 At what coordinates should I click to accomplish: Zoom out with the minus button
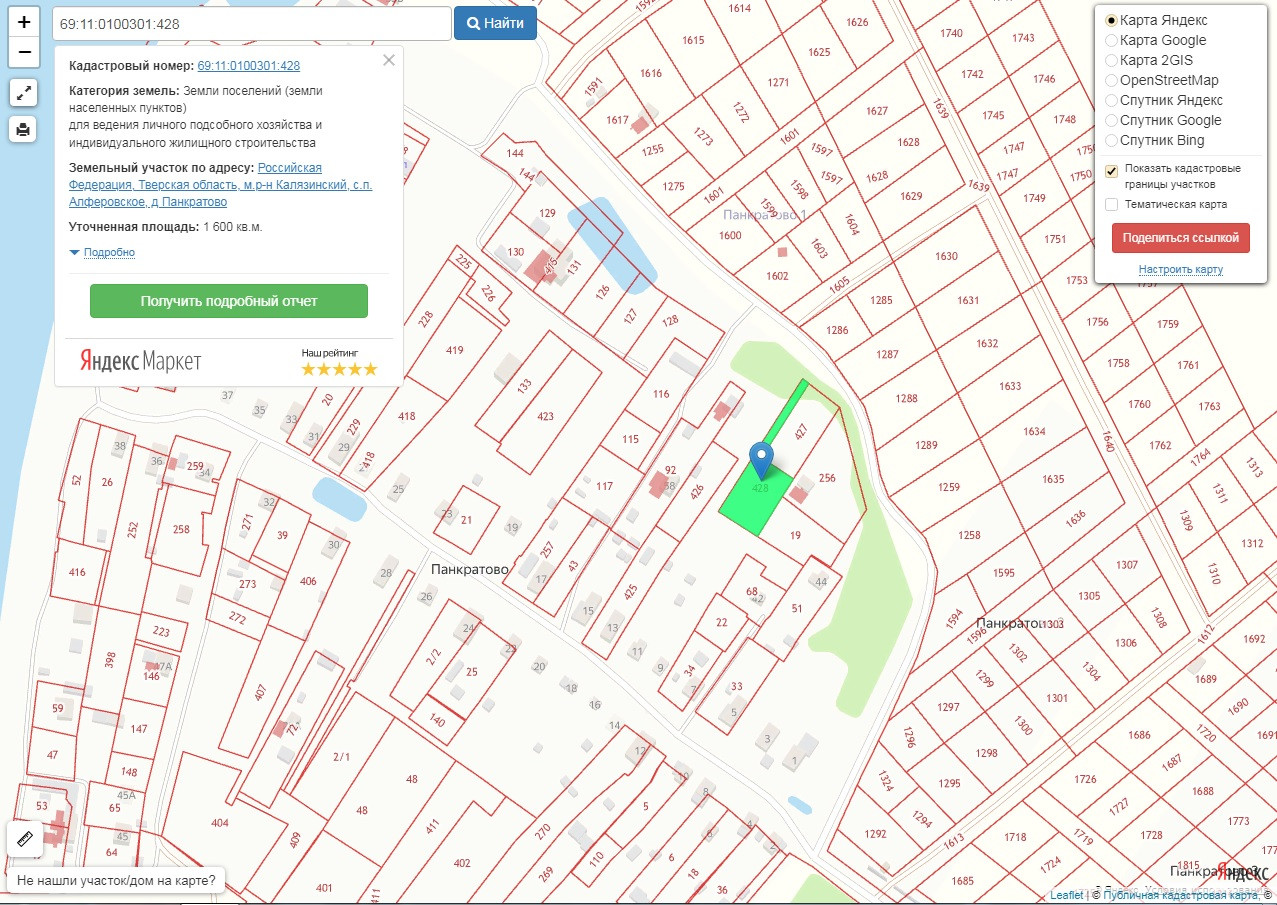[x=24, y=52]
